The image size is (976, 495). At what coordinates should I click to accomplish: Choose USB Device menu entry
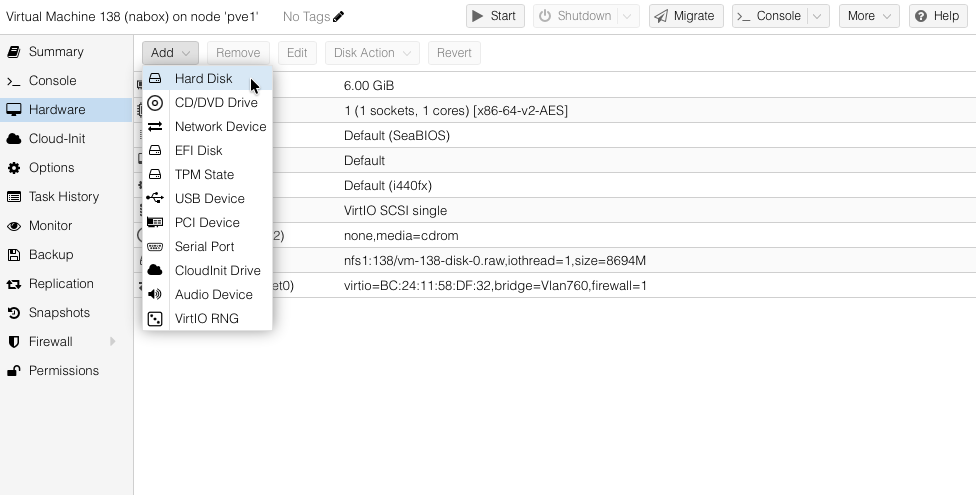(x=207, y=199)
